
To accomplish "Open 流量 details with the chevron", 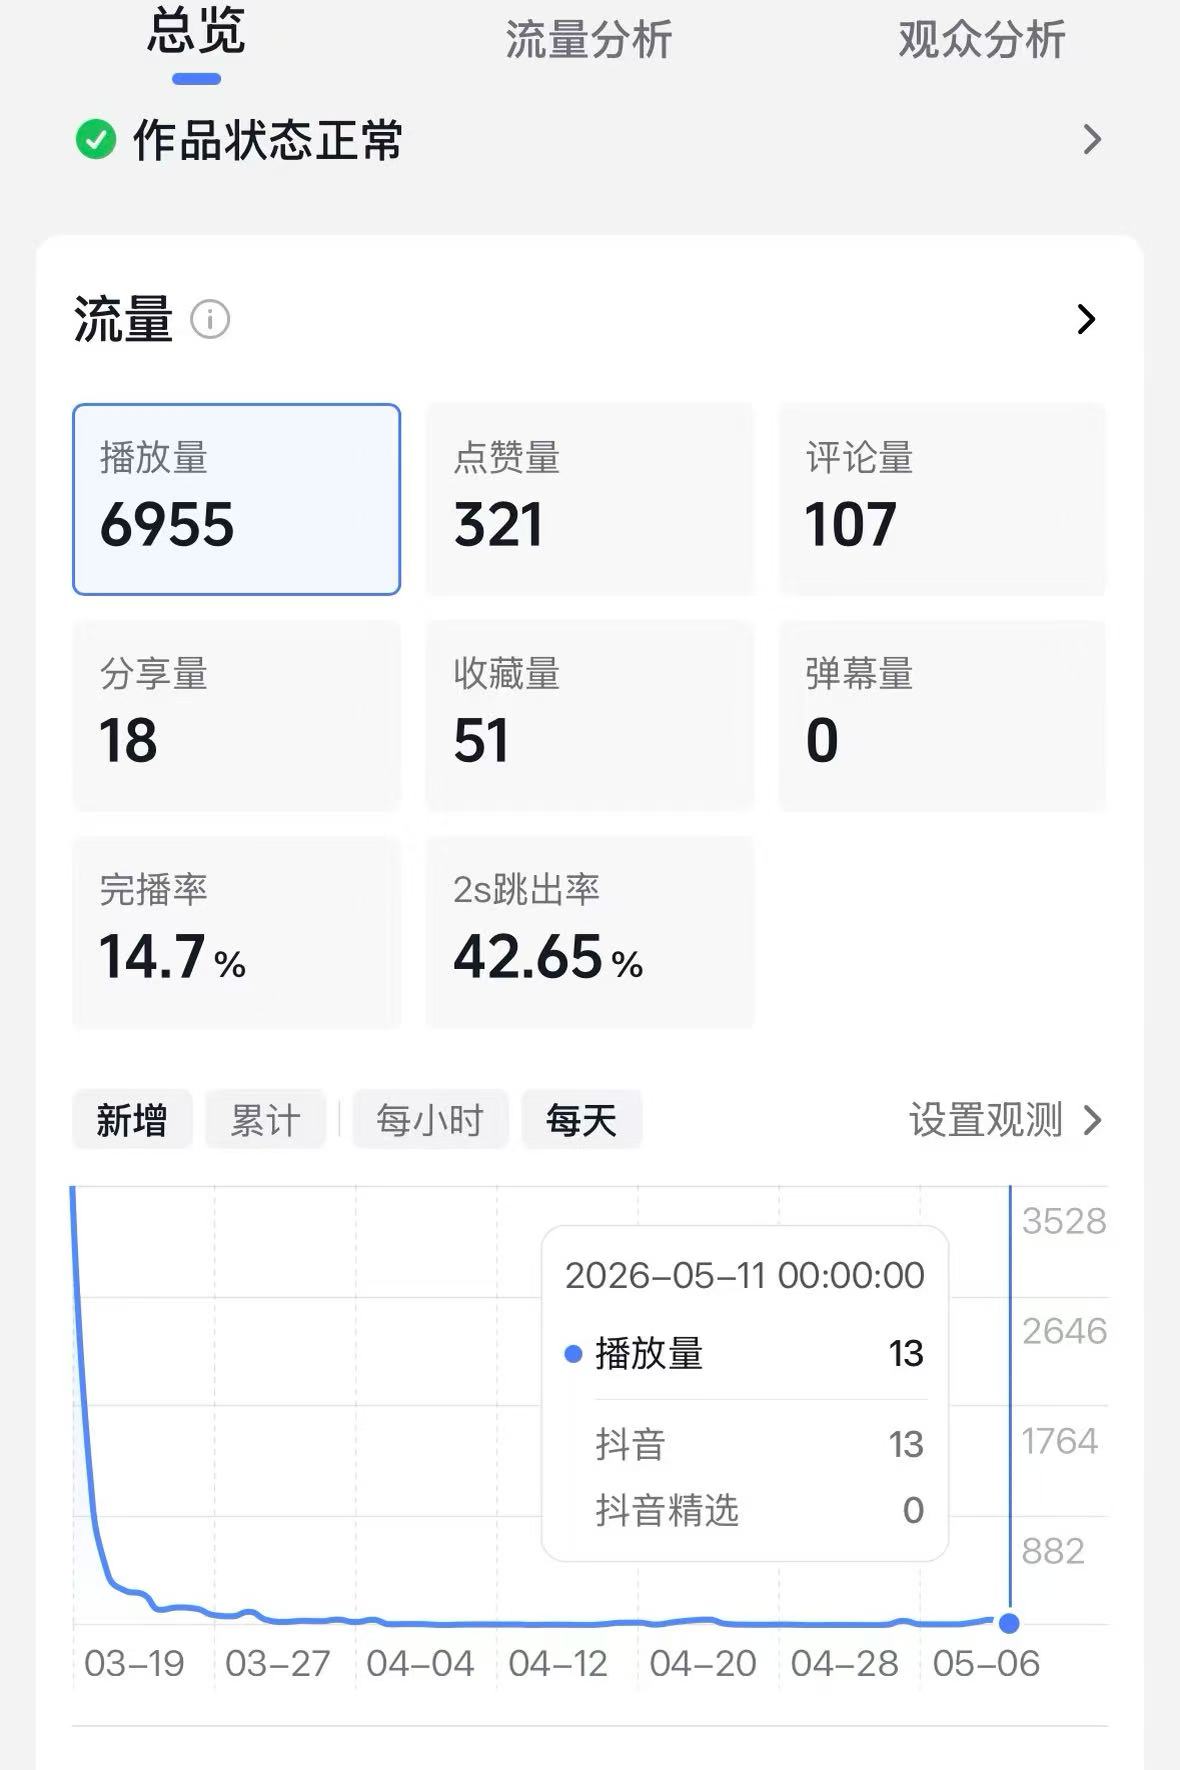I will tap(1087, 319).
